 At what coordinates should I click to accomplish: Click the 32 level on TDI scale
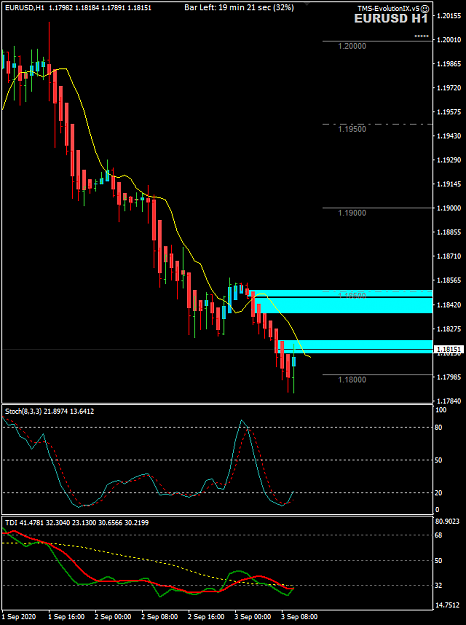(x=440, y=586)
